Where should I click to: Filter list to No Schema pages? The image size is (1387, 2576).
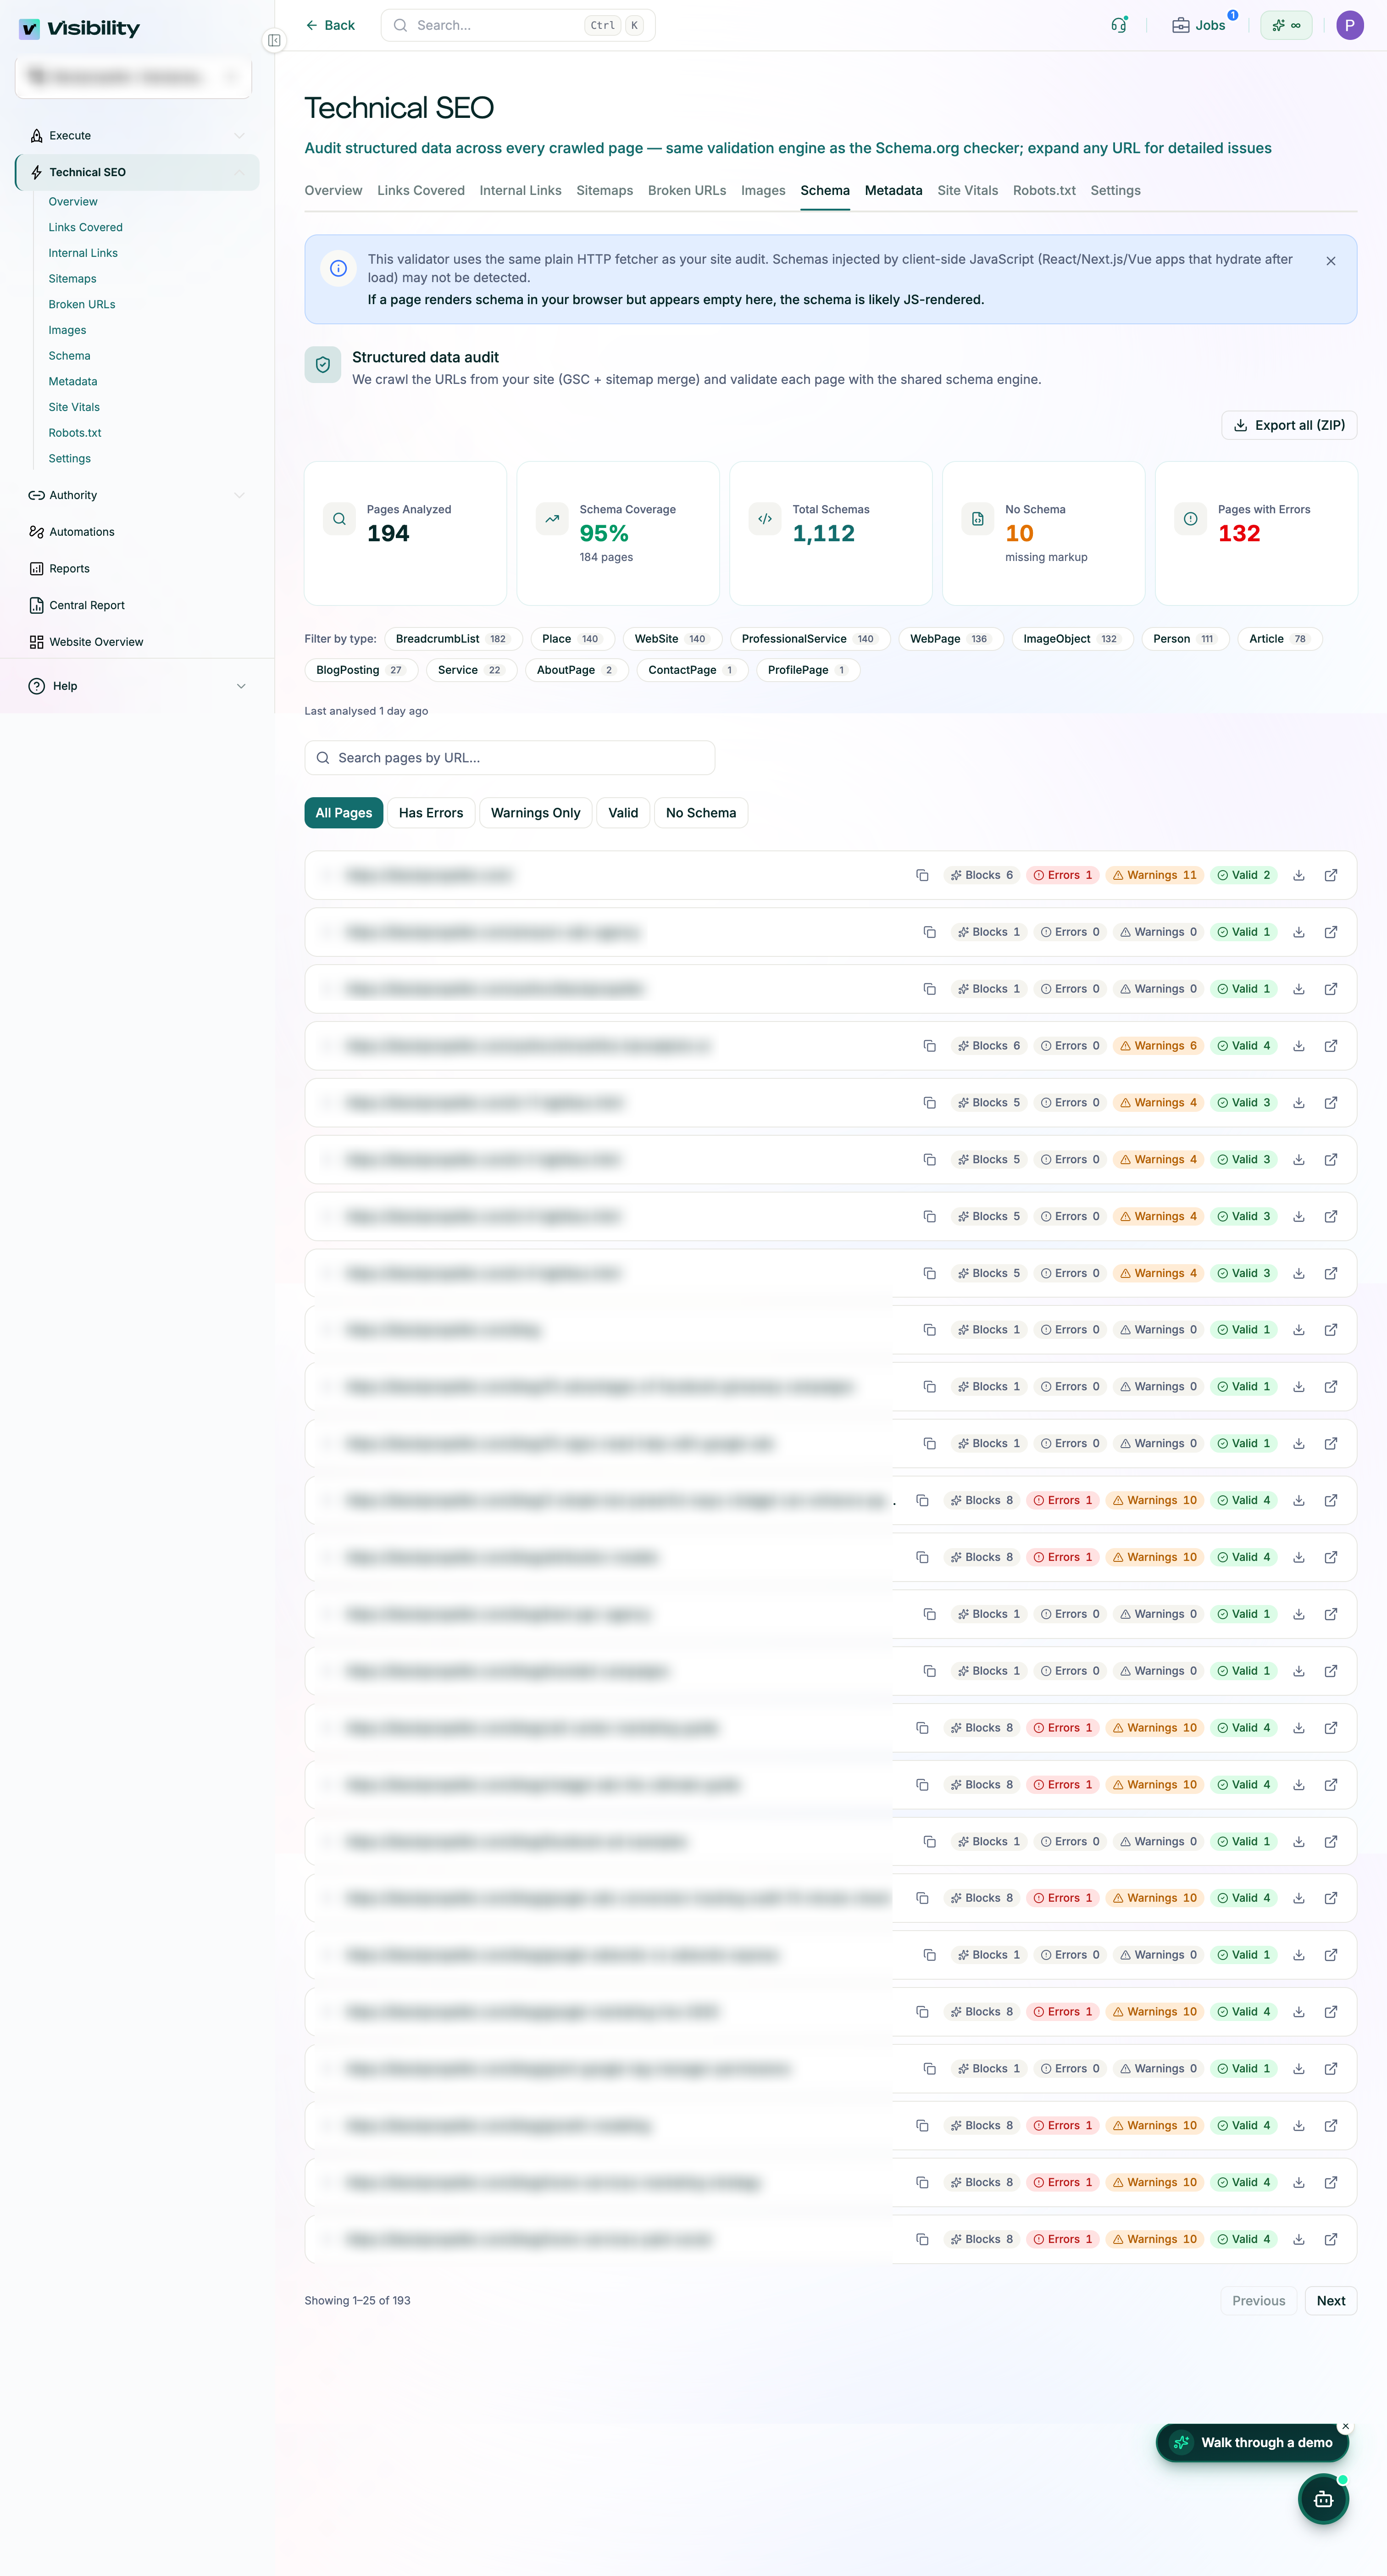(700, 813)
